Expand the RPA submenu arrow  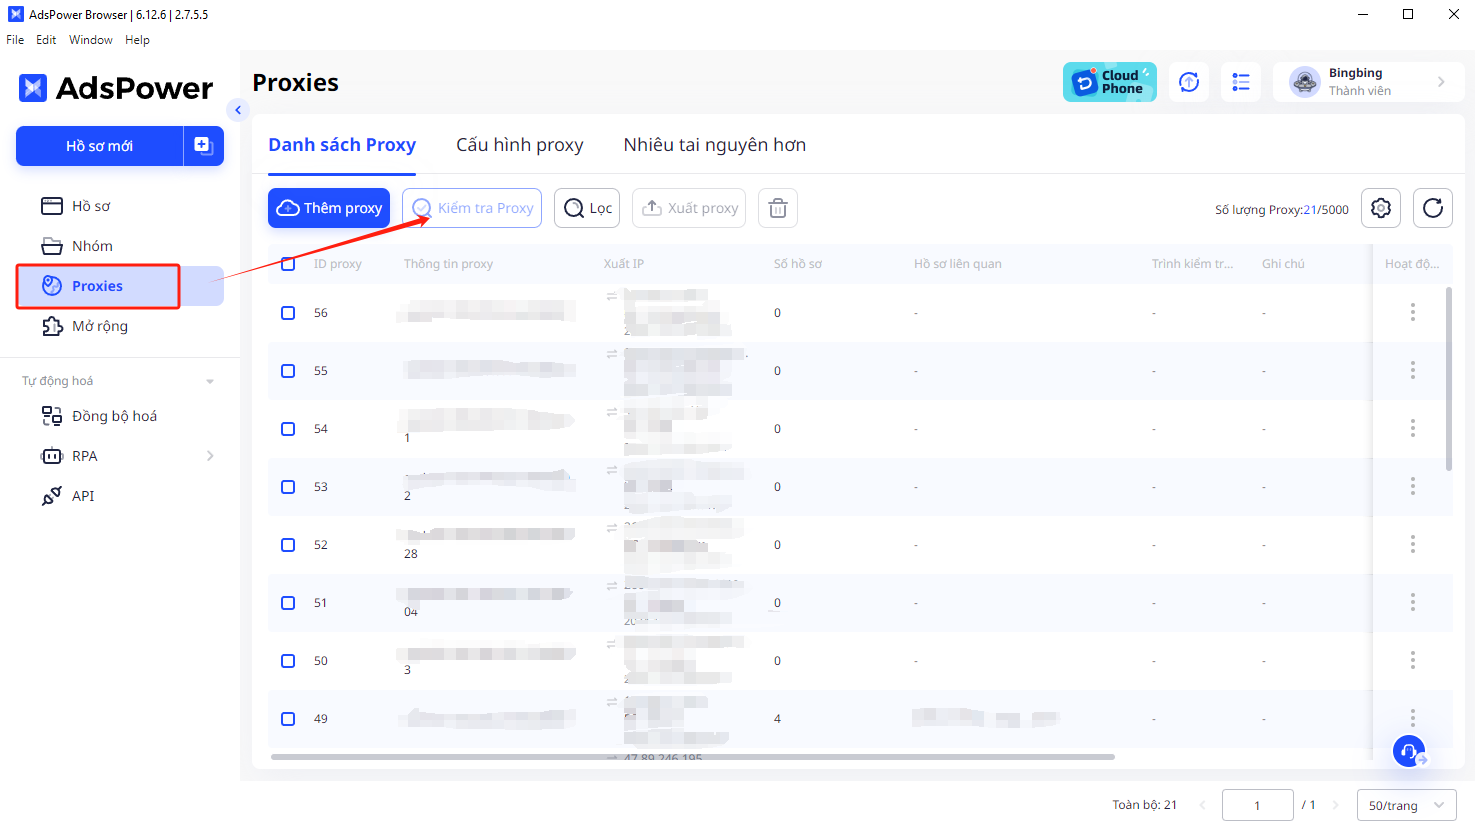coord(210,456)
